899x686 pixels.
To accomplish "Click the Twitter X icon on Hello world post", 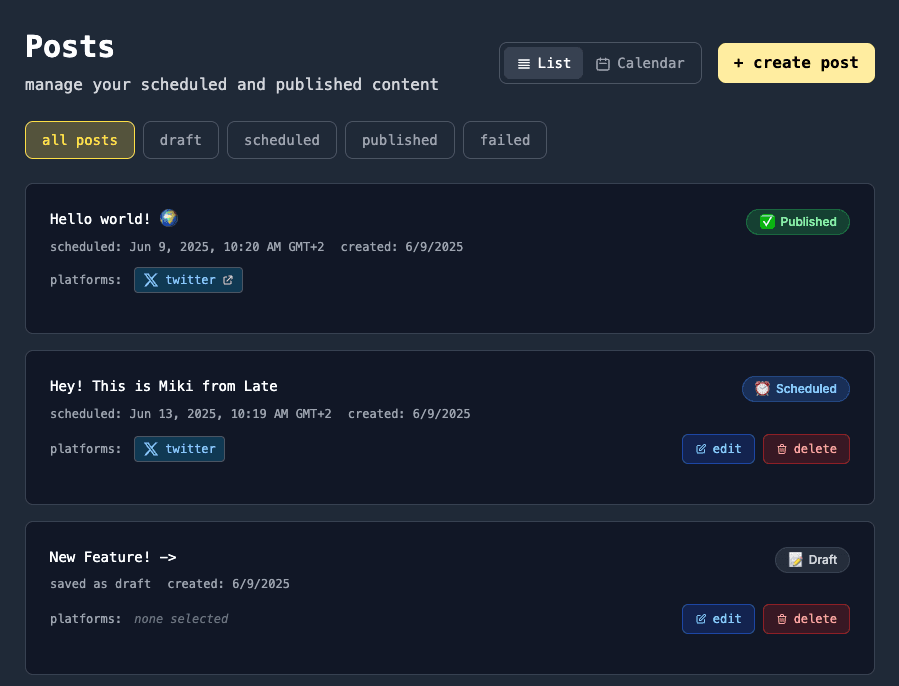I will coord(149,280).
